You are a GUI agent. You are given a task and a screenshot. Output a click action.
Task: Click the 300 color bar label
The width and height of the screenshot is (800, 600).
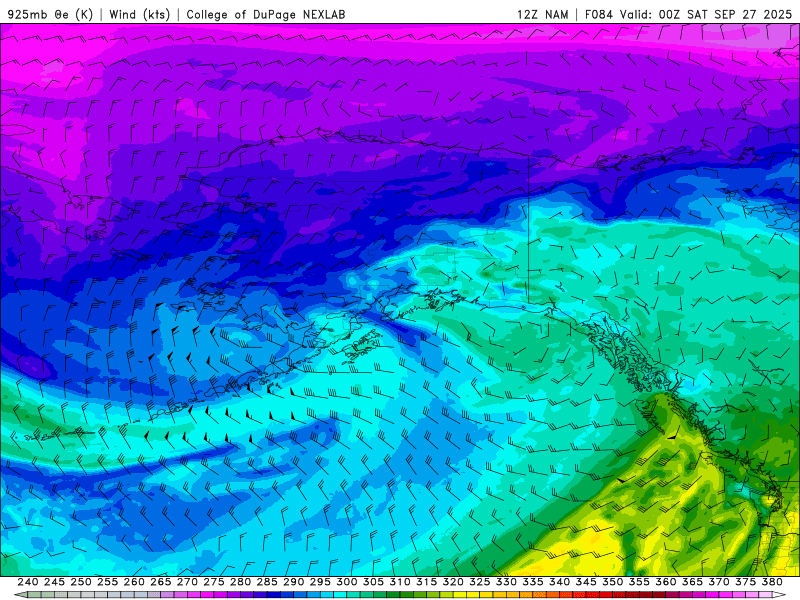click(346, 582)
